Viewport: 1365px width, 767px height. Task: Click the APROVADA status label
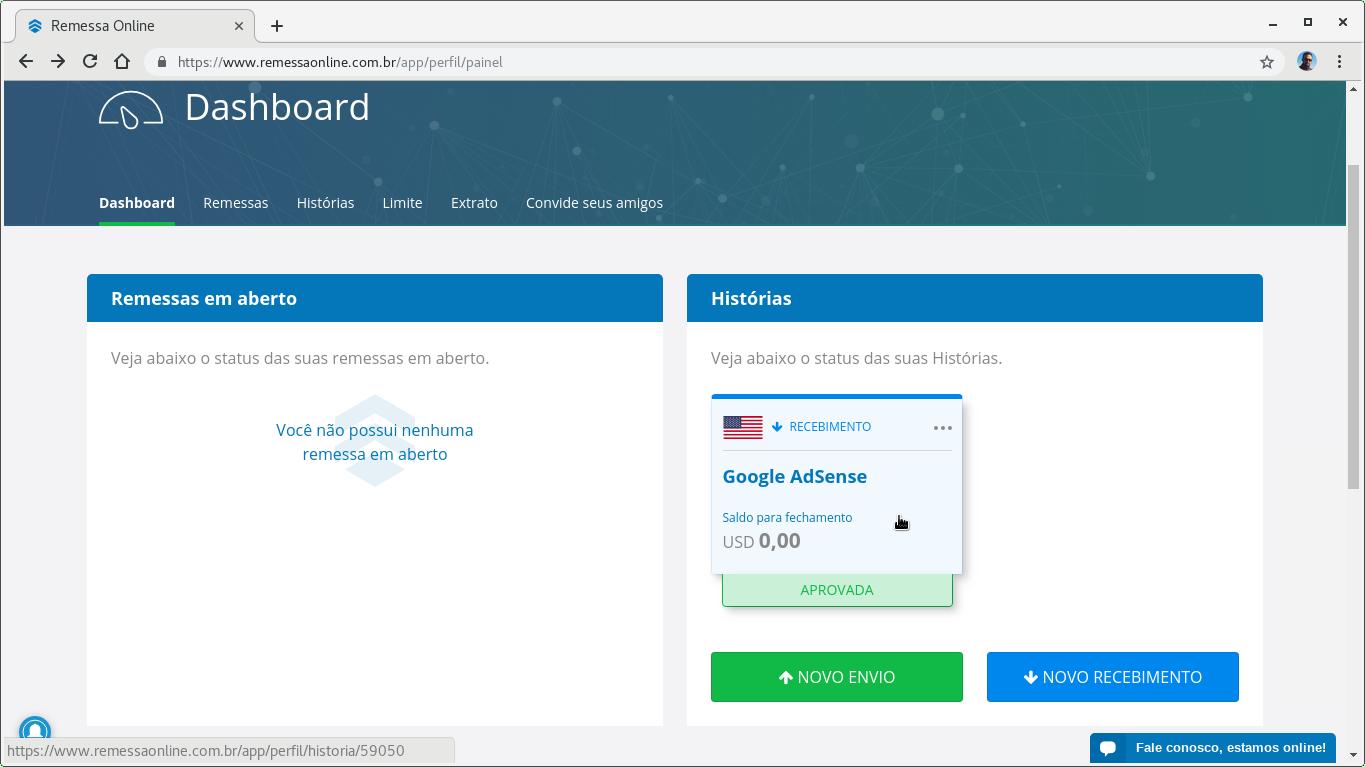pyautogui.click(x=837, y=590)
